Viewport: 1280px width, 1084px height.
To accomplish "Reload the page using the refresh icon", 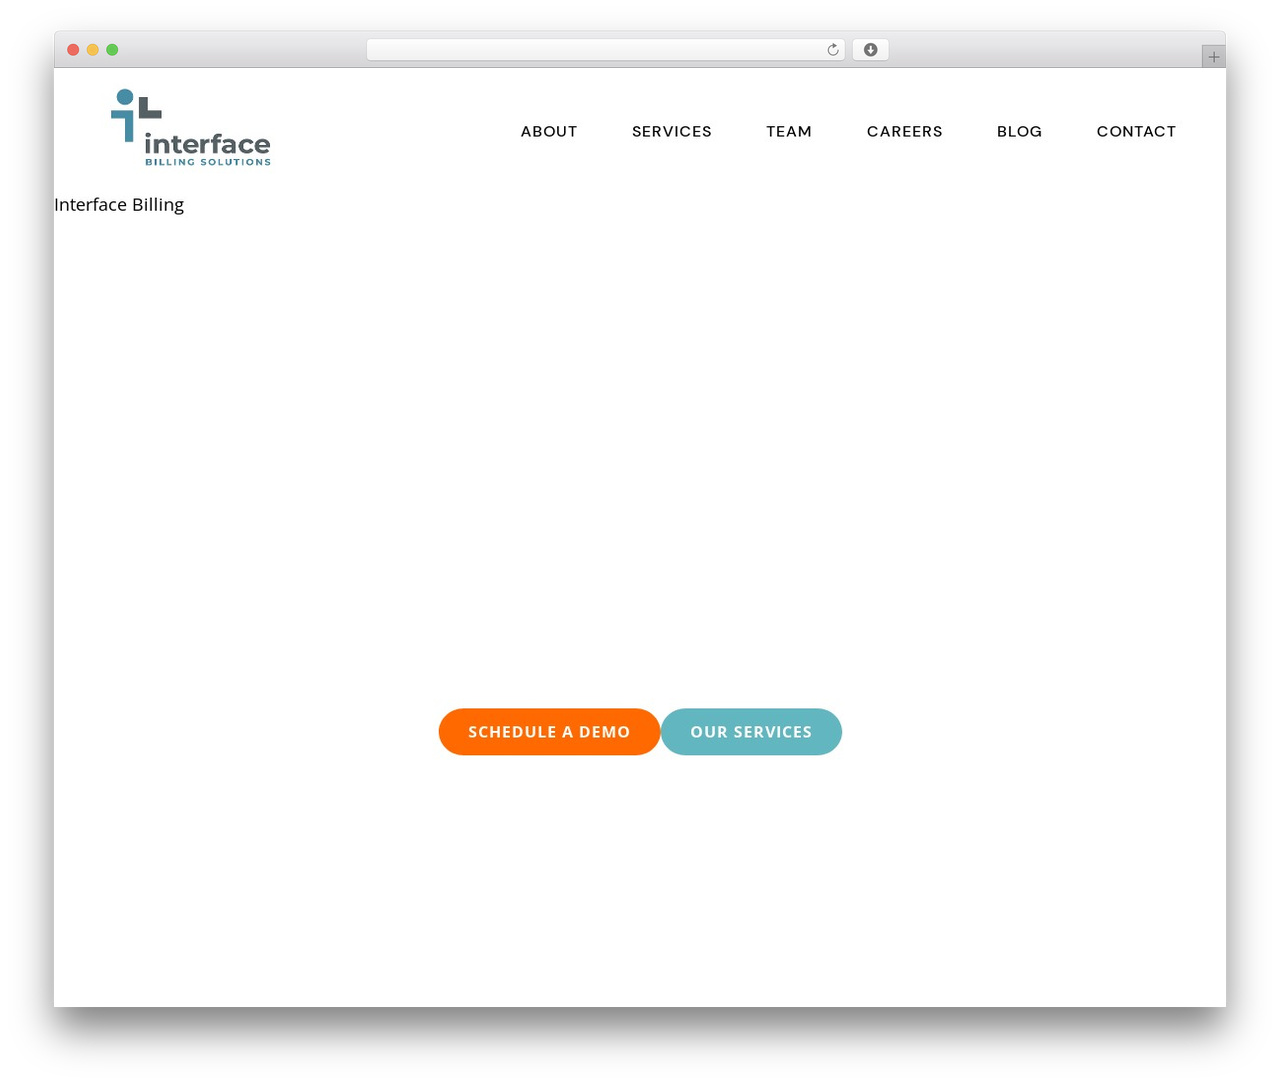I will [x=833, y=50].
